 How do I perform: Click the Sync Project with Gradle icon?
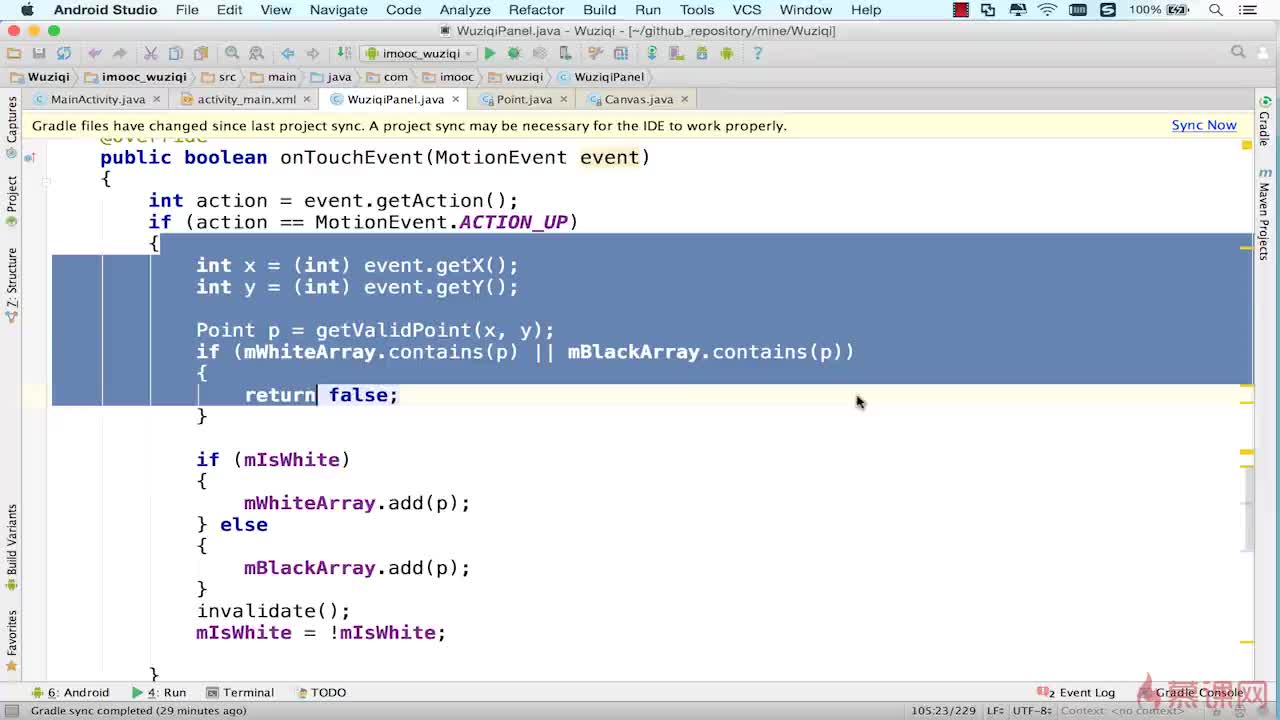click(x=652, y=53)
